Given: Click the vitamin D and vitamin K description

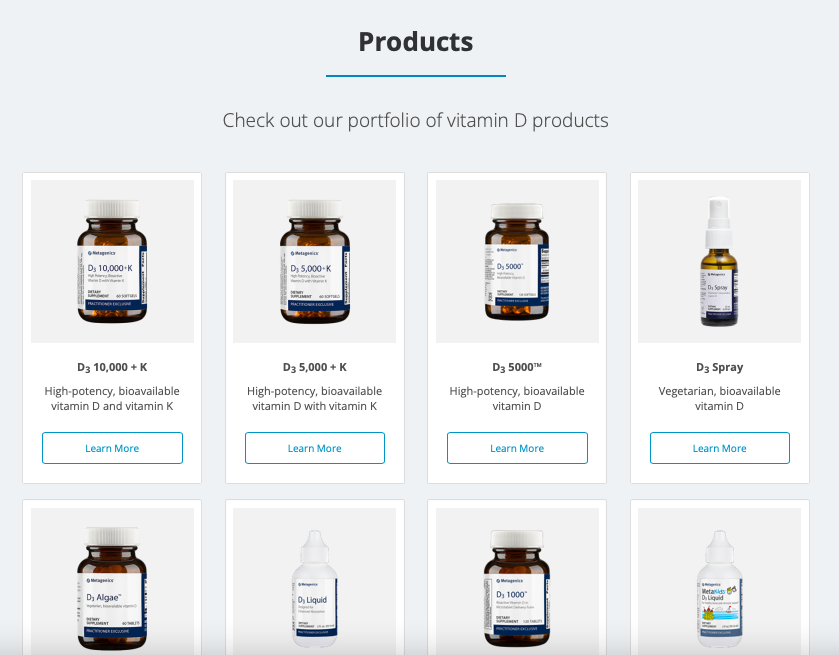Looking at the screenshot, I should point(112,399).
